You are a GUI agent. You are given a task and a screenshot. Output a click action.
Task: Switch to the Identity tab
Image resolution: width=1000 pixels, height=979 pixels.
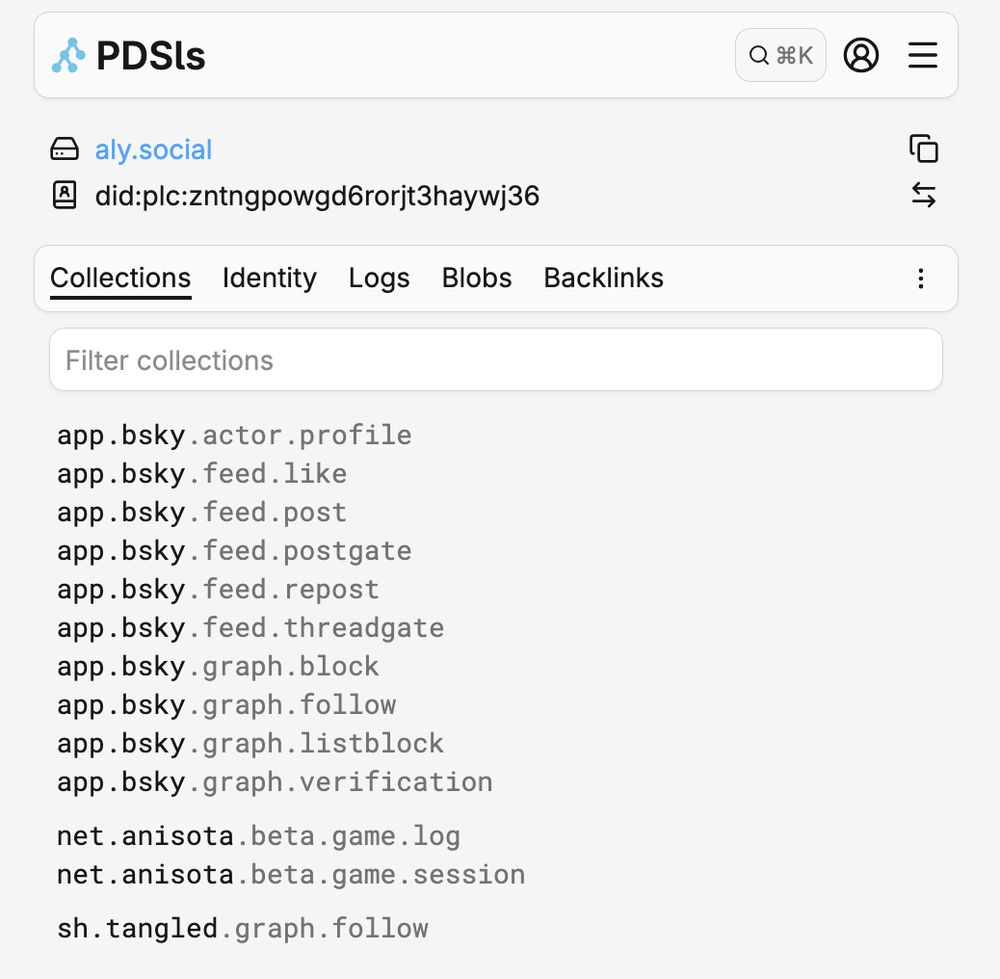(x=269, y=278)
